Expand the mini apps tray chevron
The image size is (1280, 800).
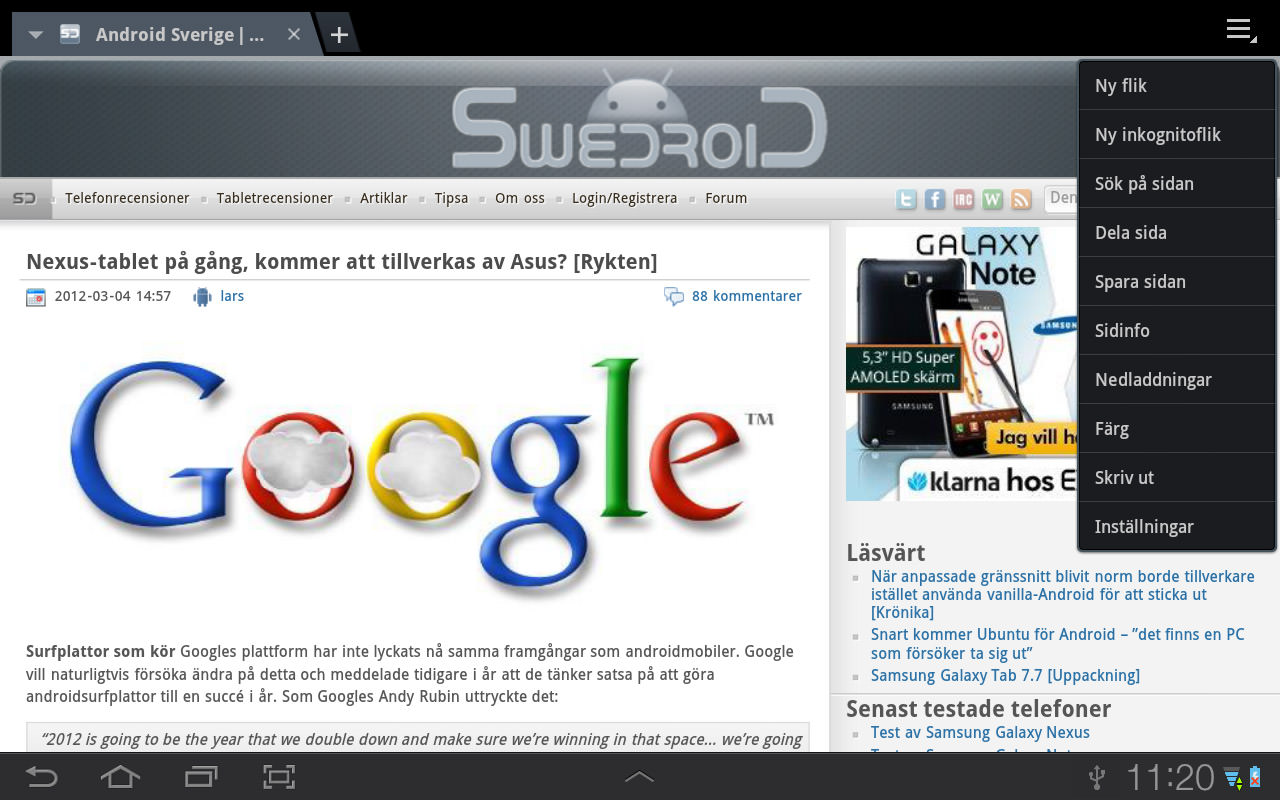(x=639, y=776)
